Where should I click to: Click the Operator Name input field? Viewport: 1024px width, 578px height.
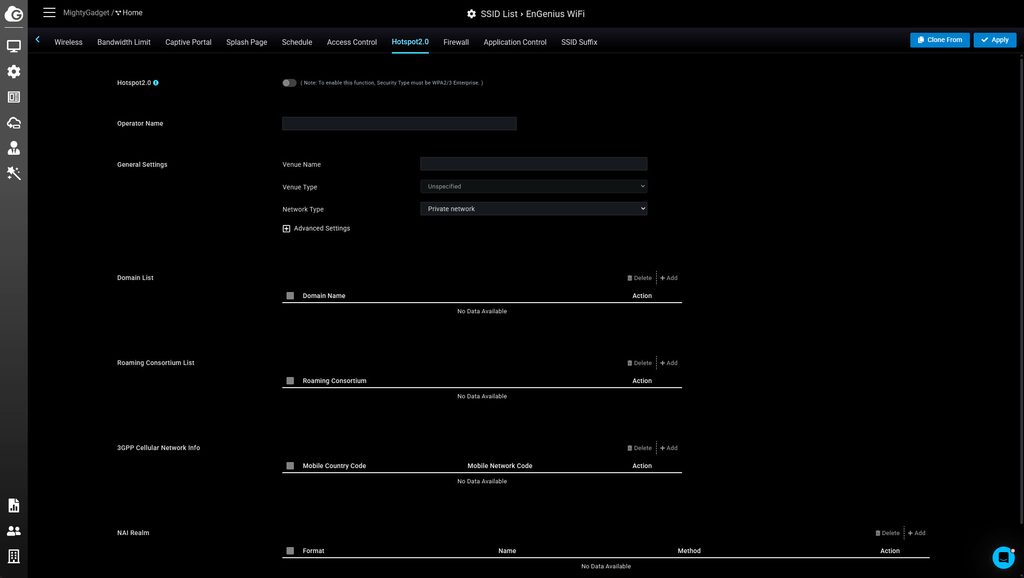pyautogui.click(x=399, y=123)
